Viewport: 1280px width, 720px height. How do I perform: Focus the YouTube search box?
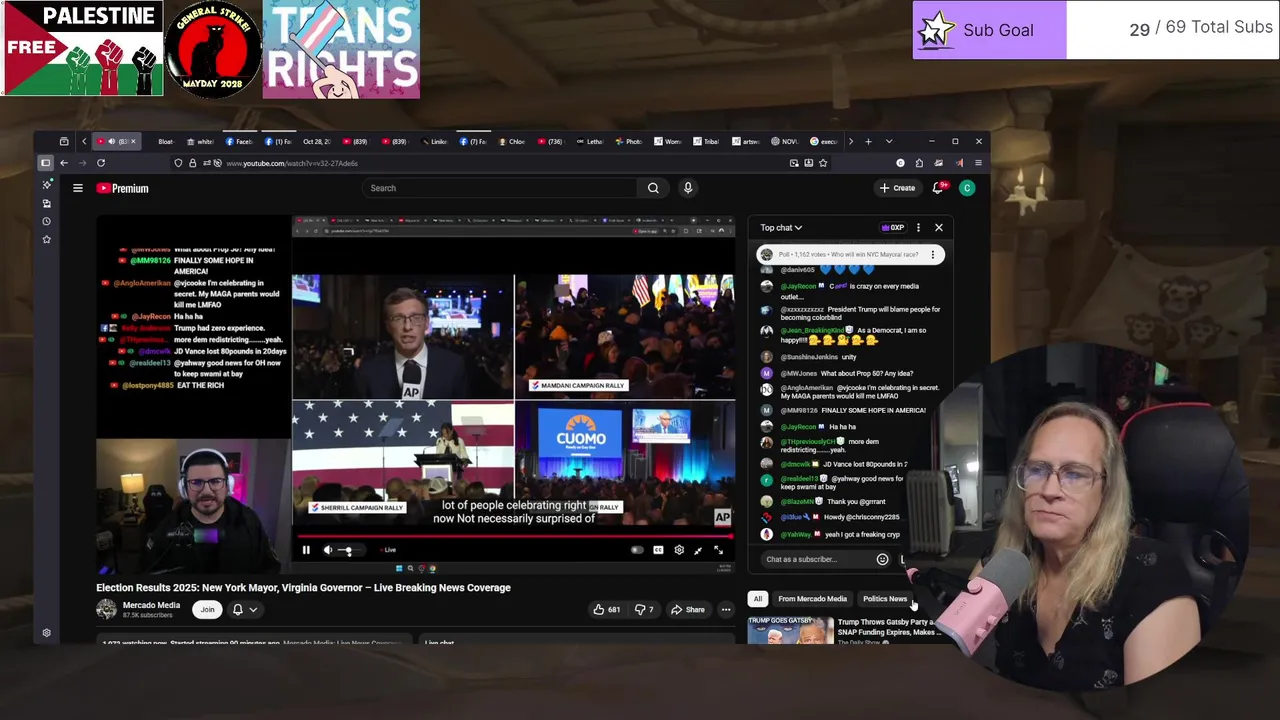[x=498, y=188]
